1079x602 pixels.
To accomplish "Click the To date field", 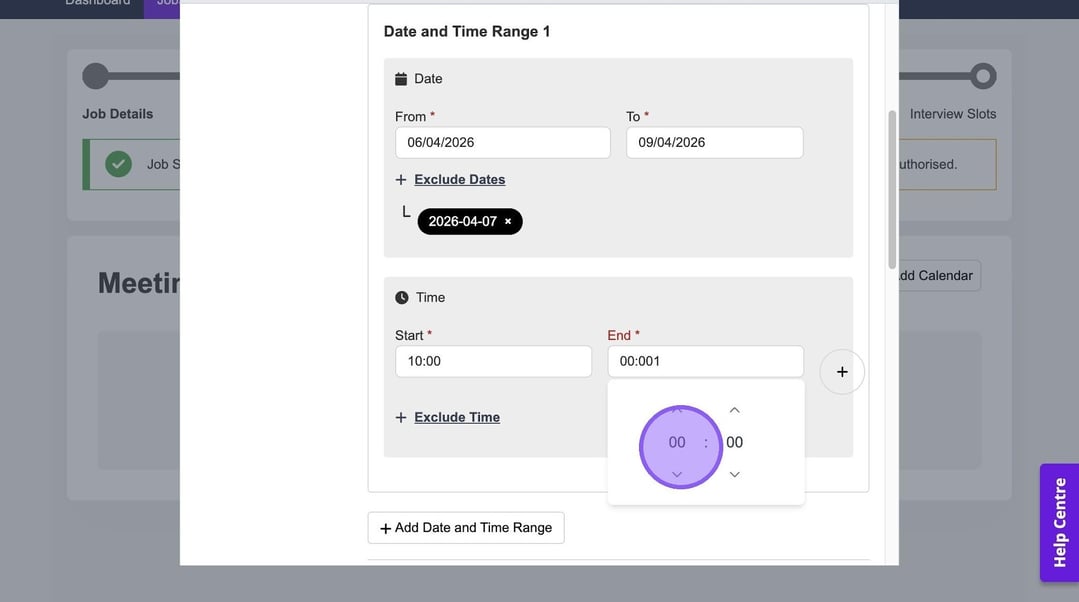I will click(714, 142).
